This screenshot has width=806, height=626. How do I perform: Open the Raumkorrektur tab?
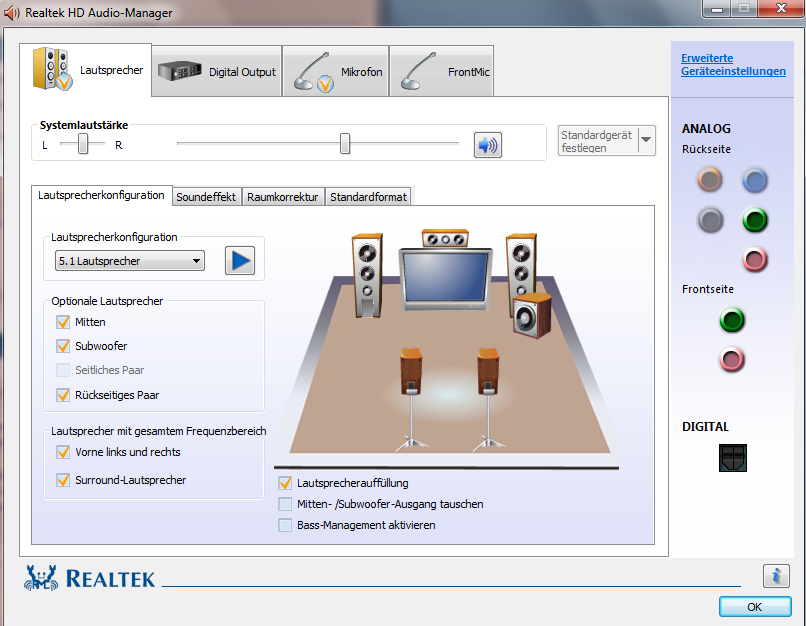pyautogui.click(x=283, y=197)
